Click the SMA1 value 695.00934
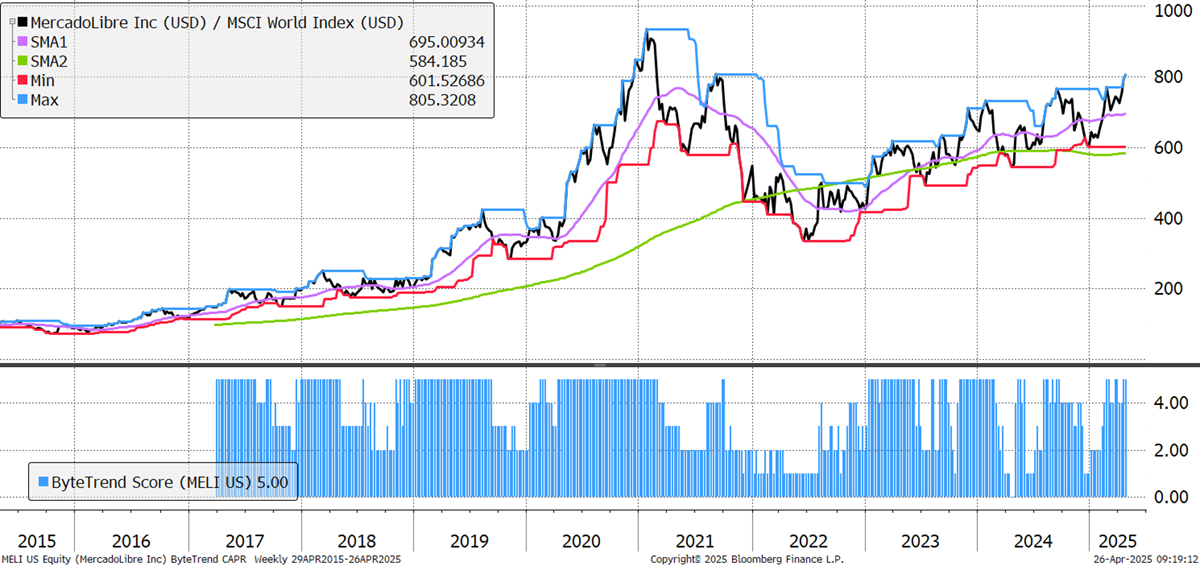The width and height of the screenshot is (1200, 566). [x=447, y=41]
